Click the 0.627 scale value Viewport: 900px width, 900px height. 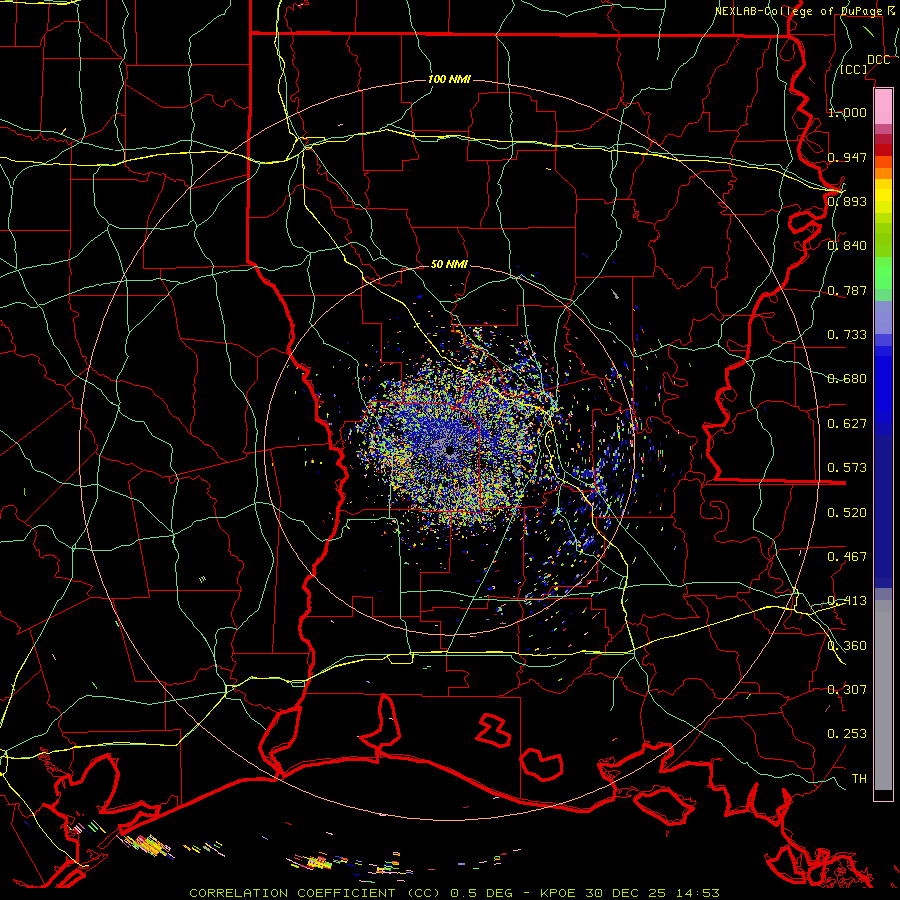pyautogui.click(x=847, y=424)
